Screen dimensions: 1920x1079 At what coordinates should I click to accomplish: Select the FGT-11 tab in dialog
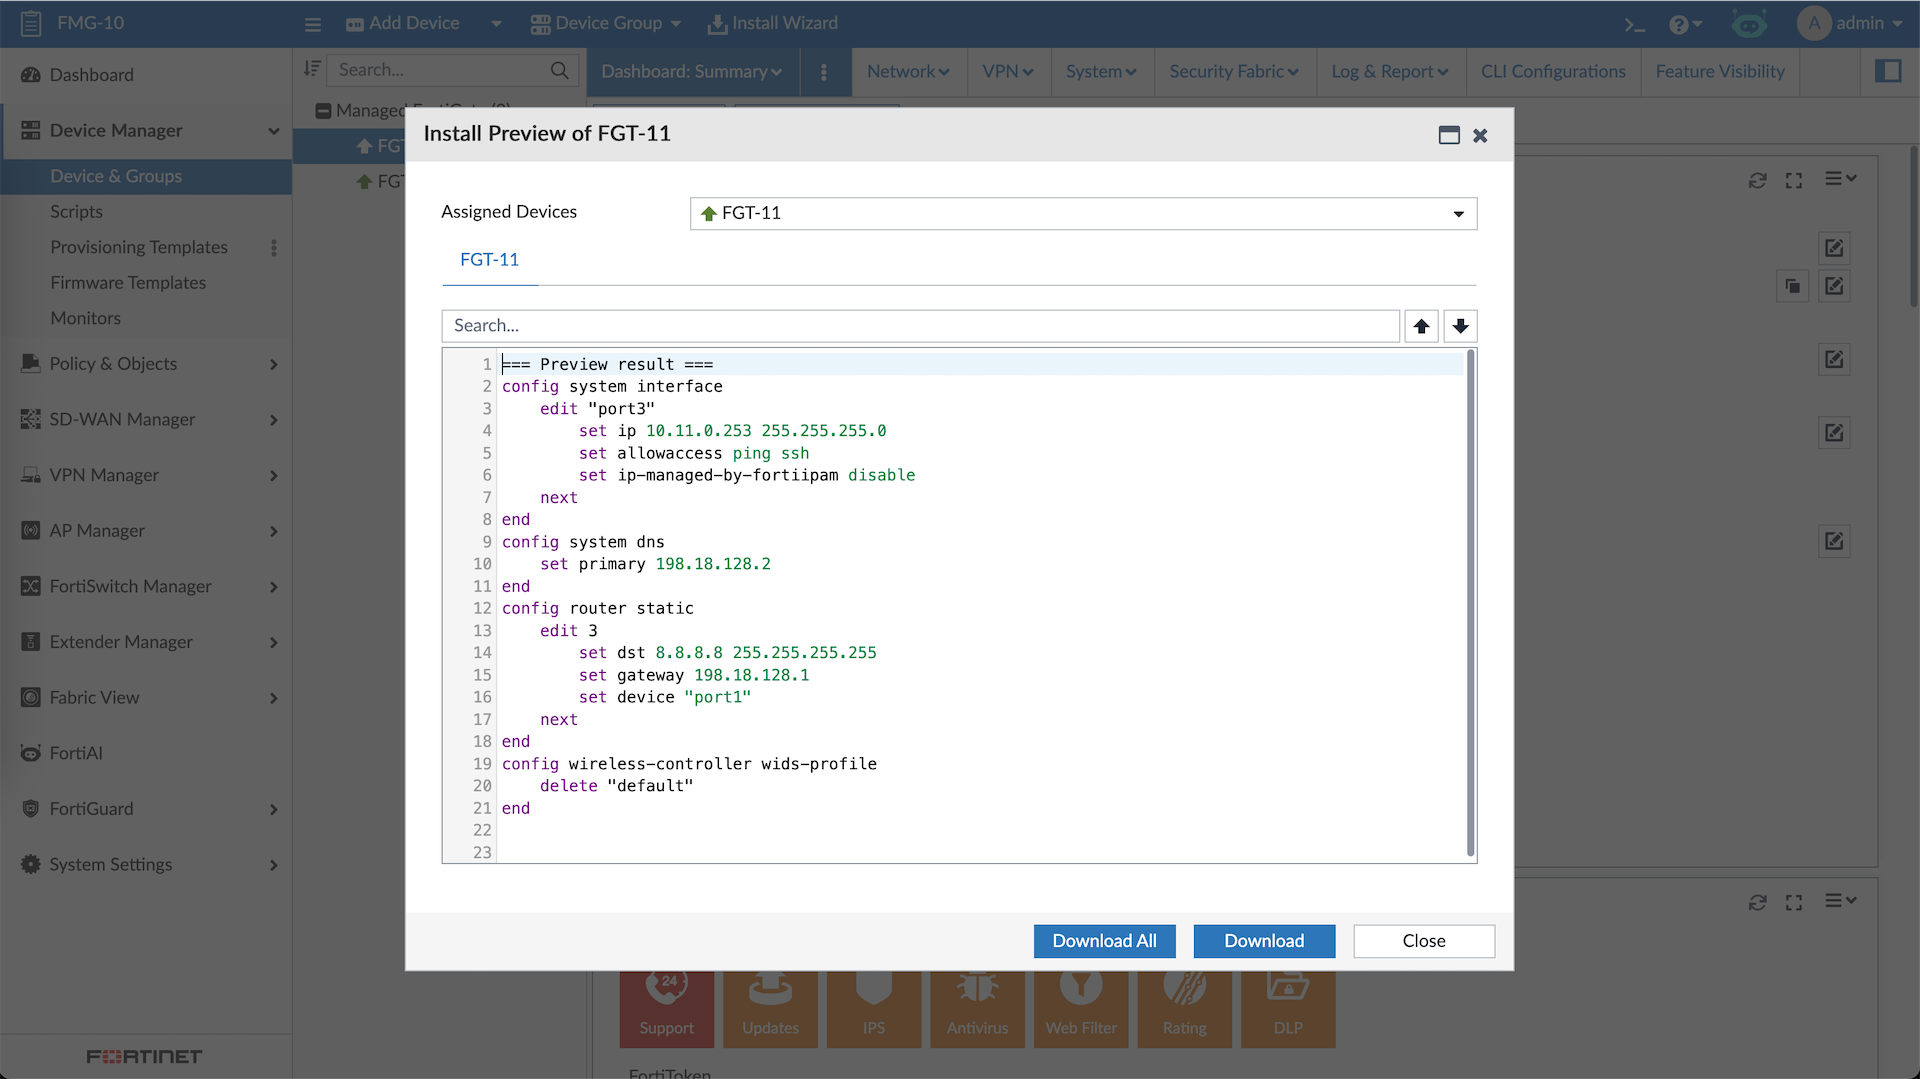point(489,260)
